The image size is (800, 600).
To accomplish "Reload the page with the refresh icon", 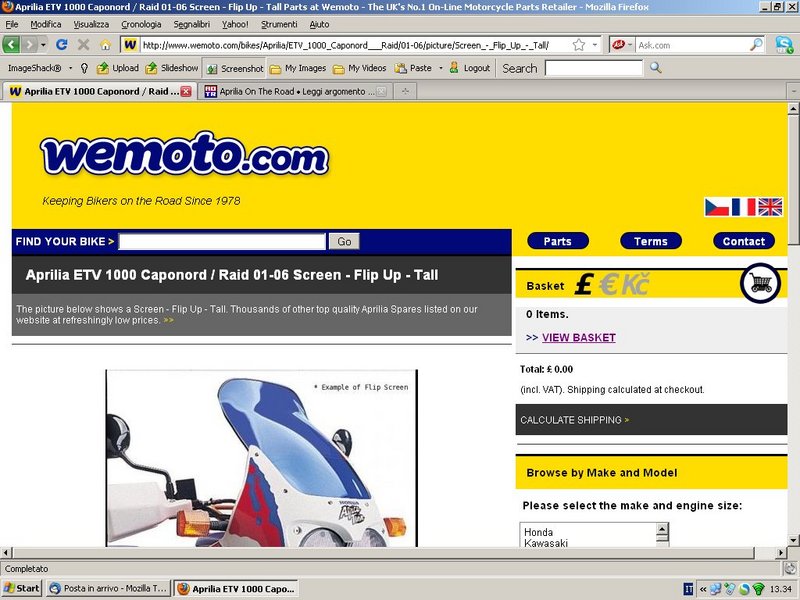I will click(62, 45).
